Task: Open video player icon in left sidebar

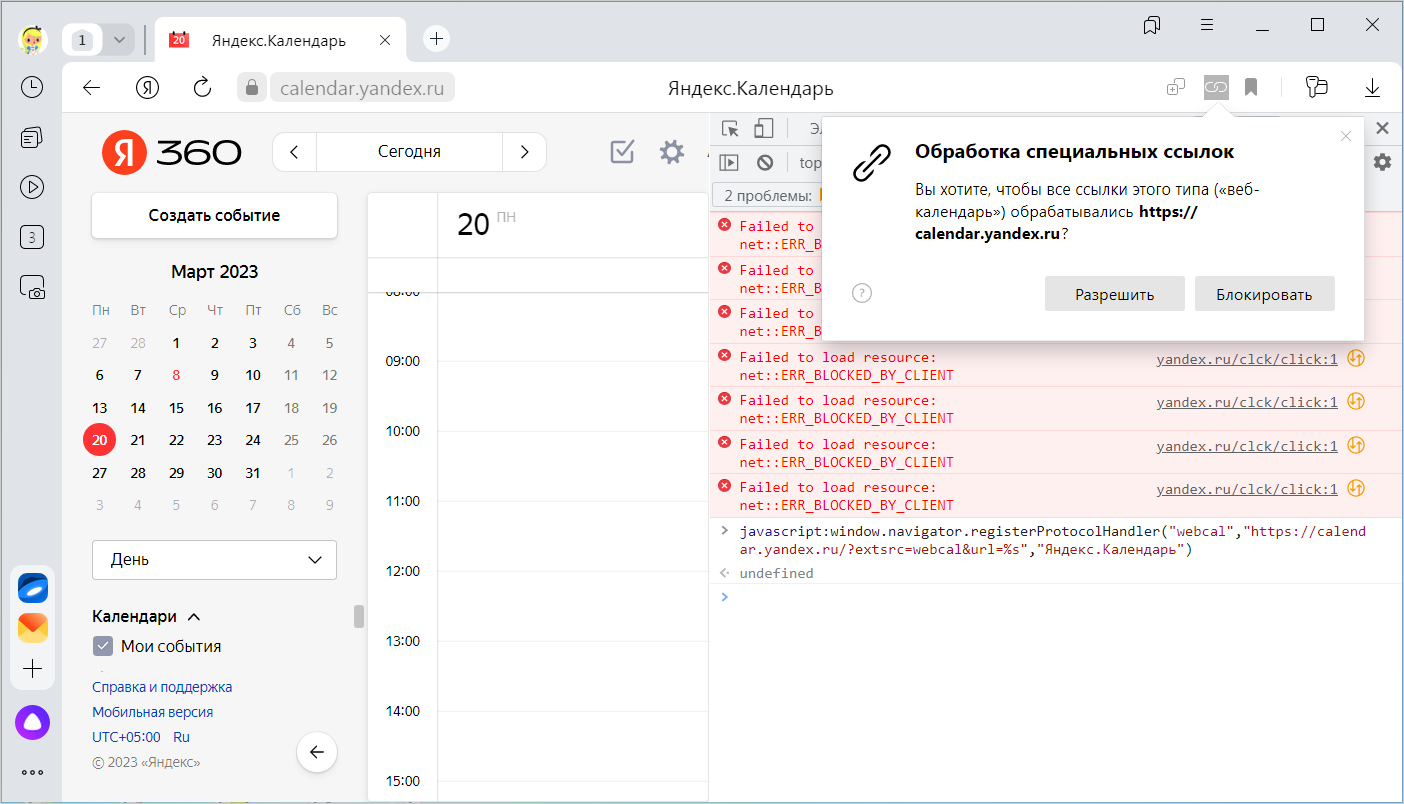Action: click(32, 187)
